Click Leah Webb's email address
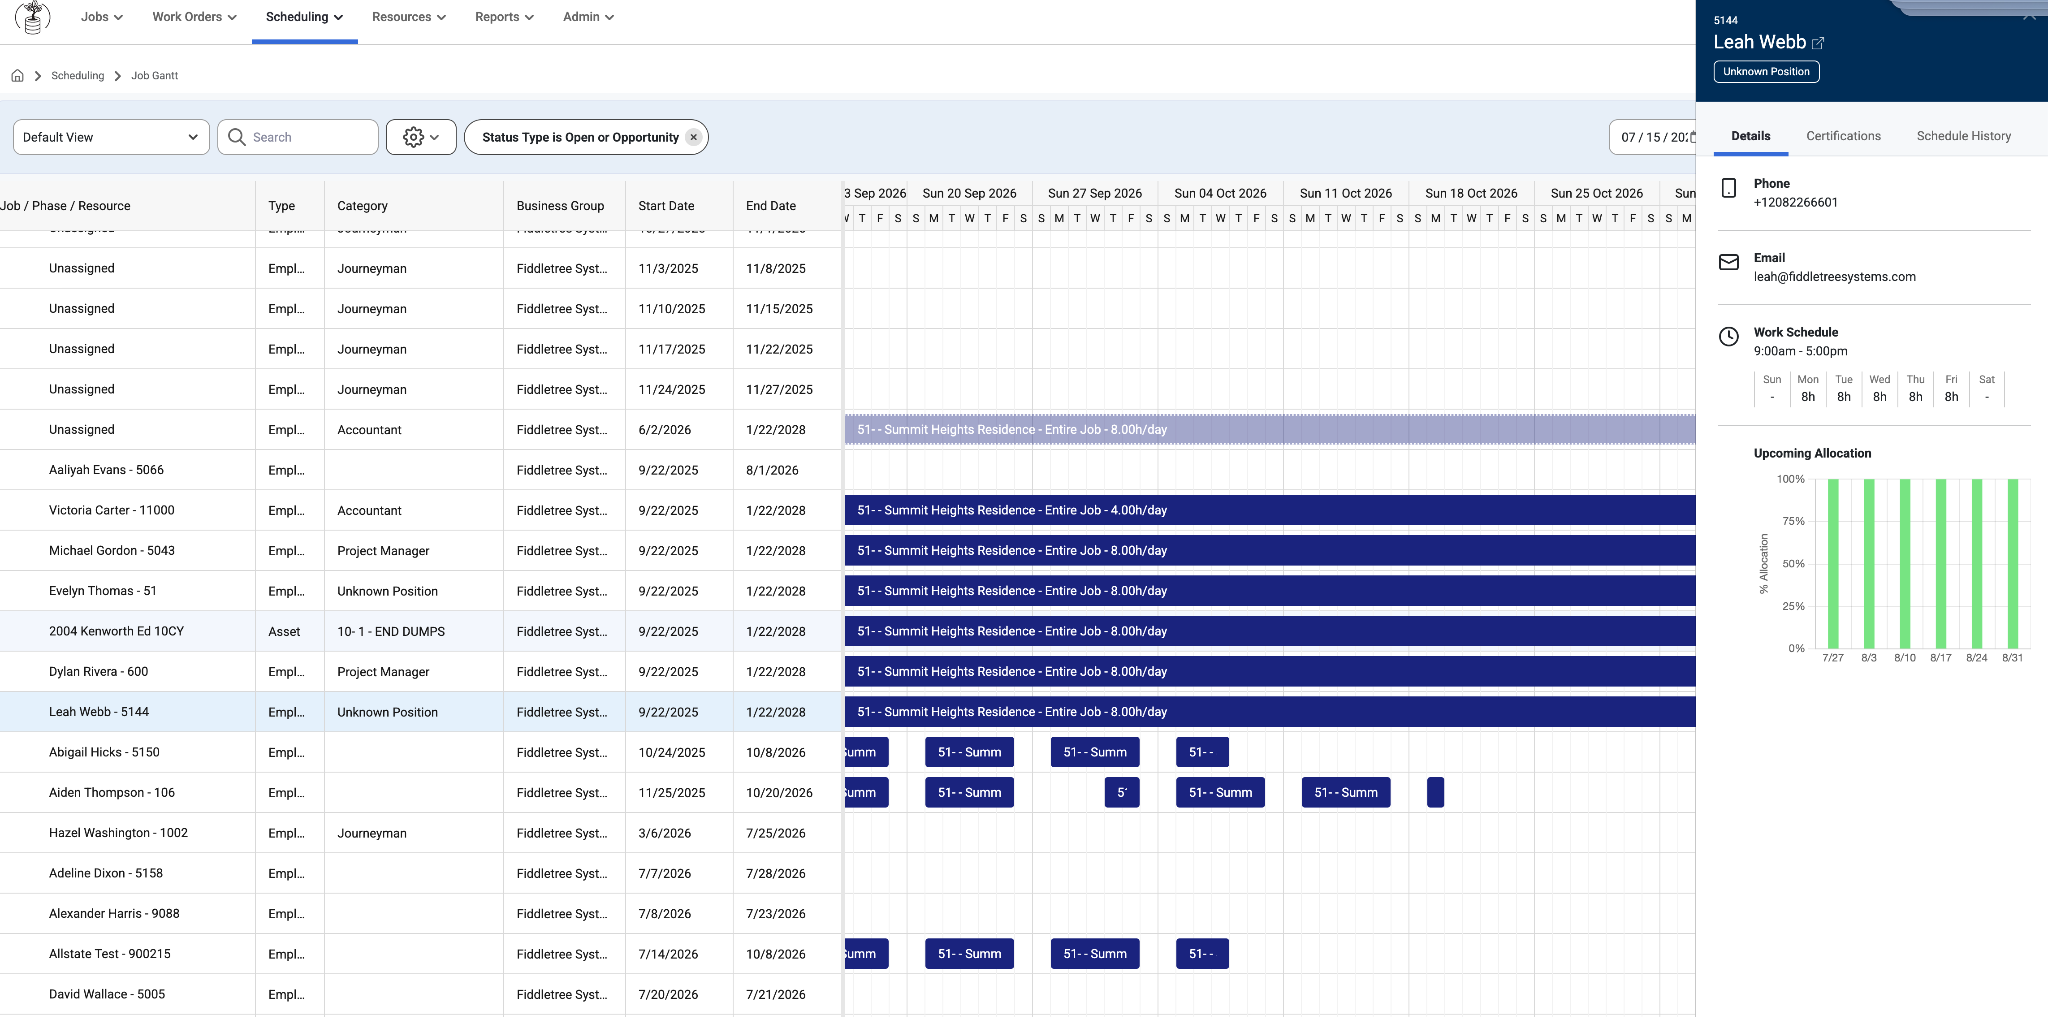This screenshot has width=2048, height=1017. point(1835,277)
